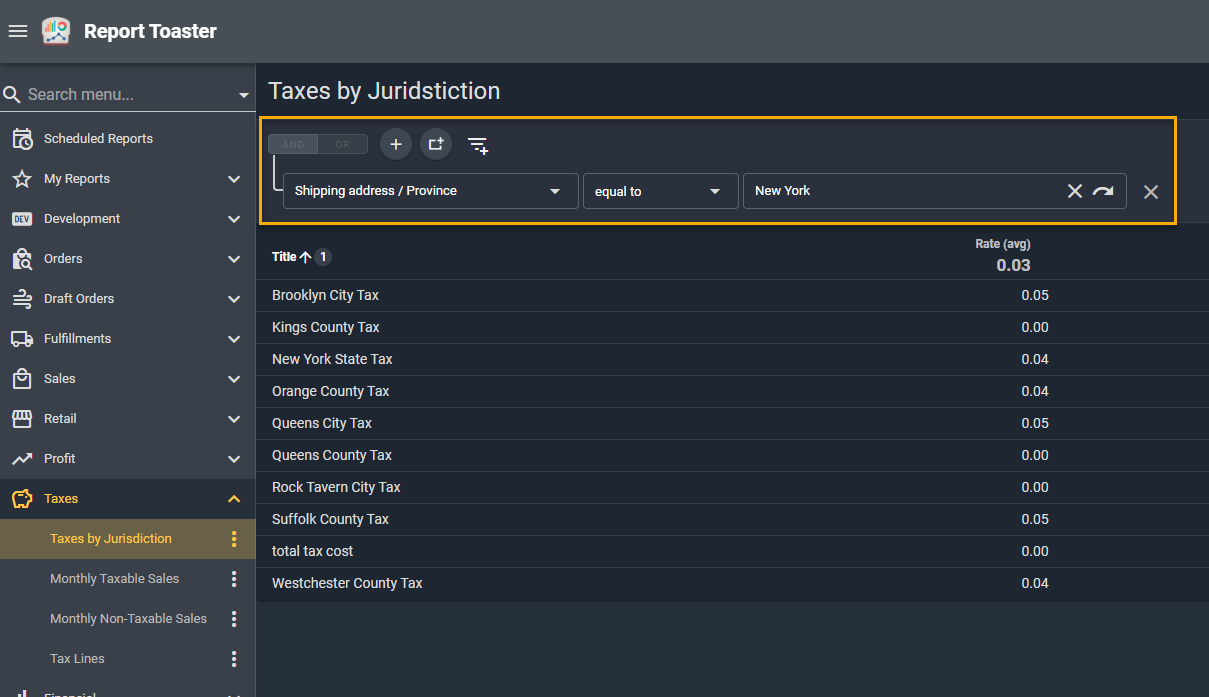This screenshot has width=1209, height=697.
Task: Open options for Taxes by Jurisdiction
Action: (x=234, y=539)
